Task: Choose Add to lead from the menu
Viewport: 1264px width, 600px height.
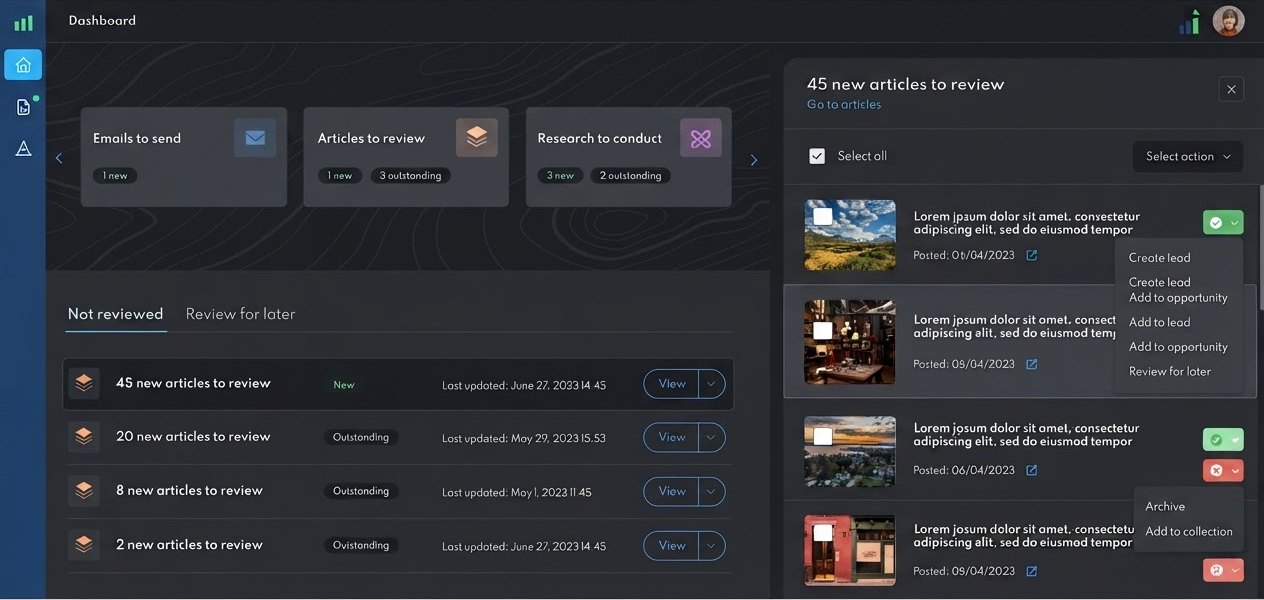Action: click(x=1159, y=322)
